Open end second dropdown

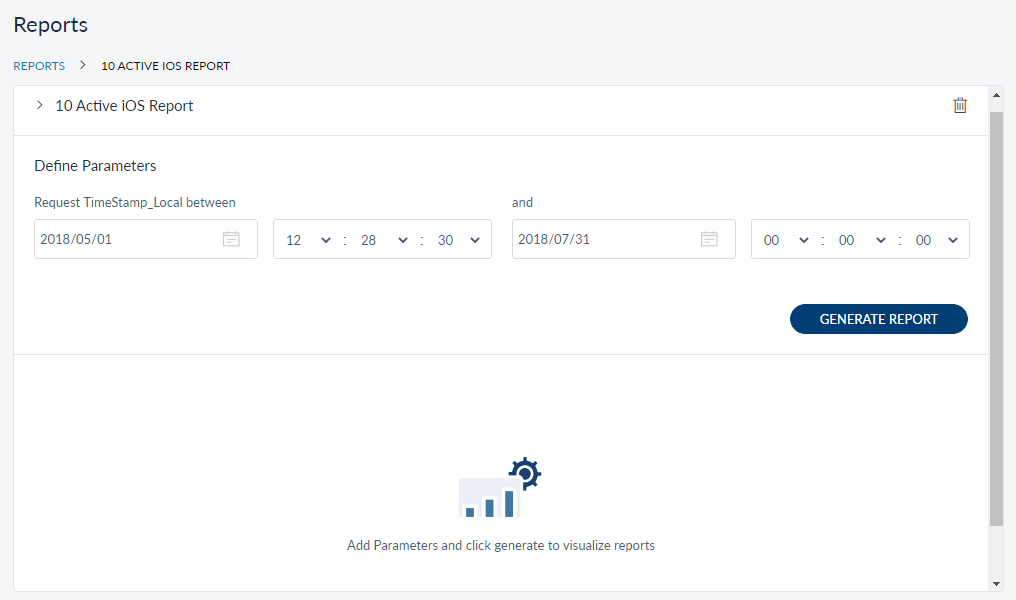point(938,240)
